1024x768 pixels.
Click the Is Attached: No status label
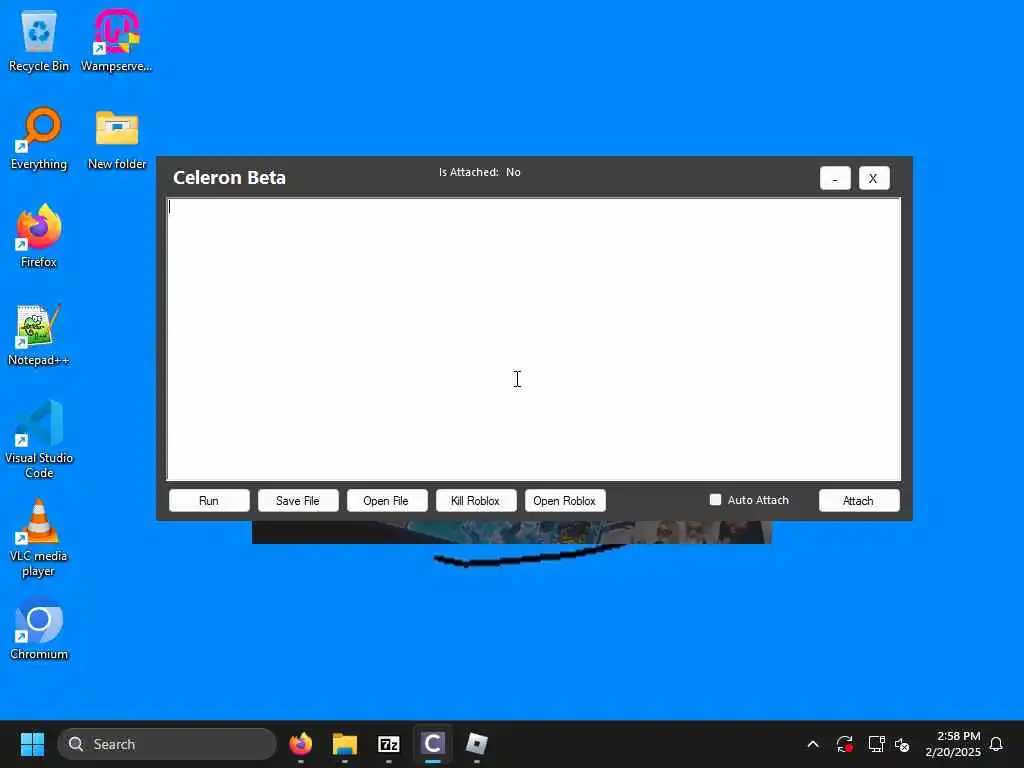[x=480, y=172]
